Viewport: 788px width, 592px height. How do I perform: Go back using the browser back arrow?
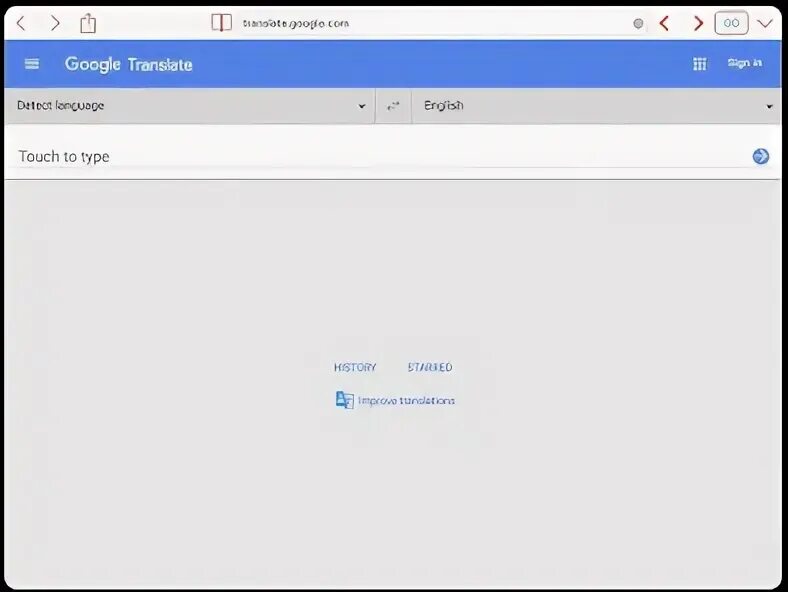21,23
